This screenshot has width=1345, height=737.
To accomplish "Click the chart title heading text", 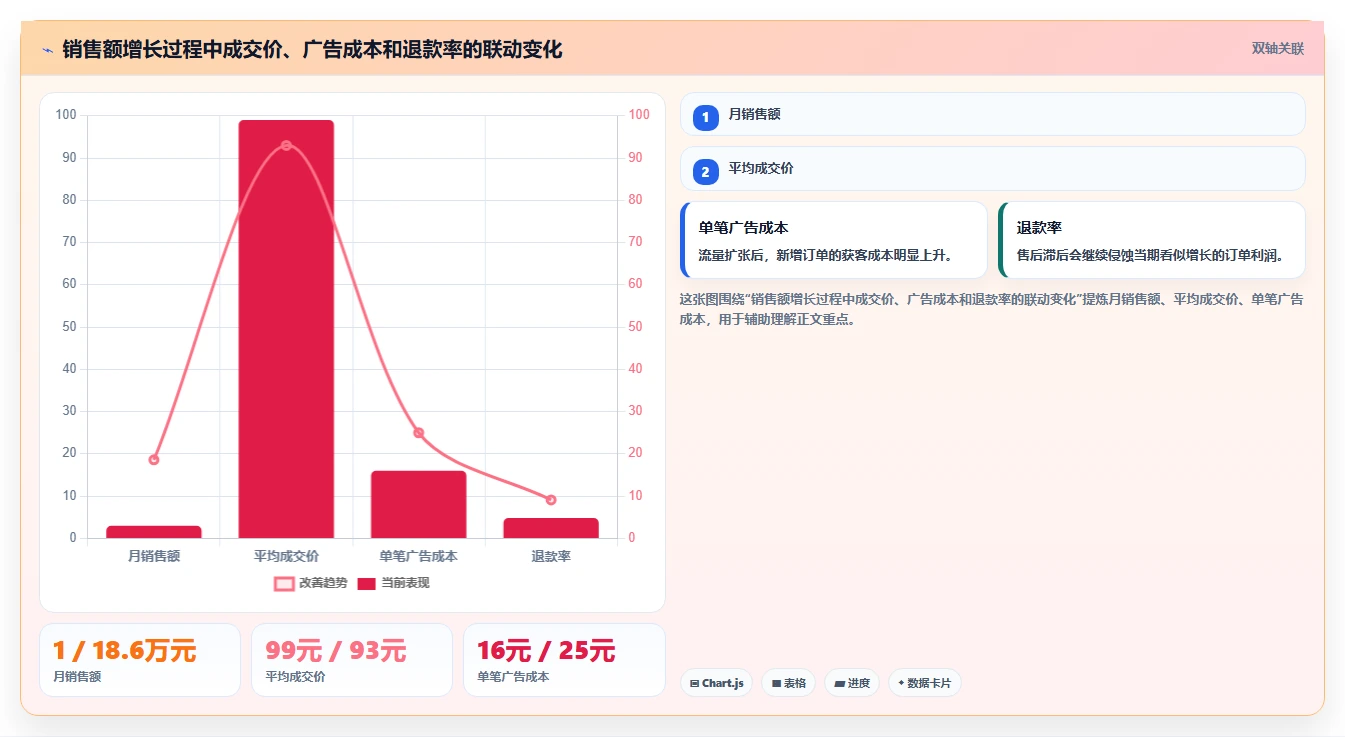I will click(x=312, y=49).
